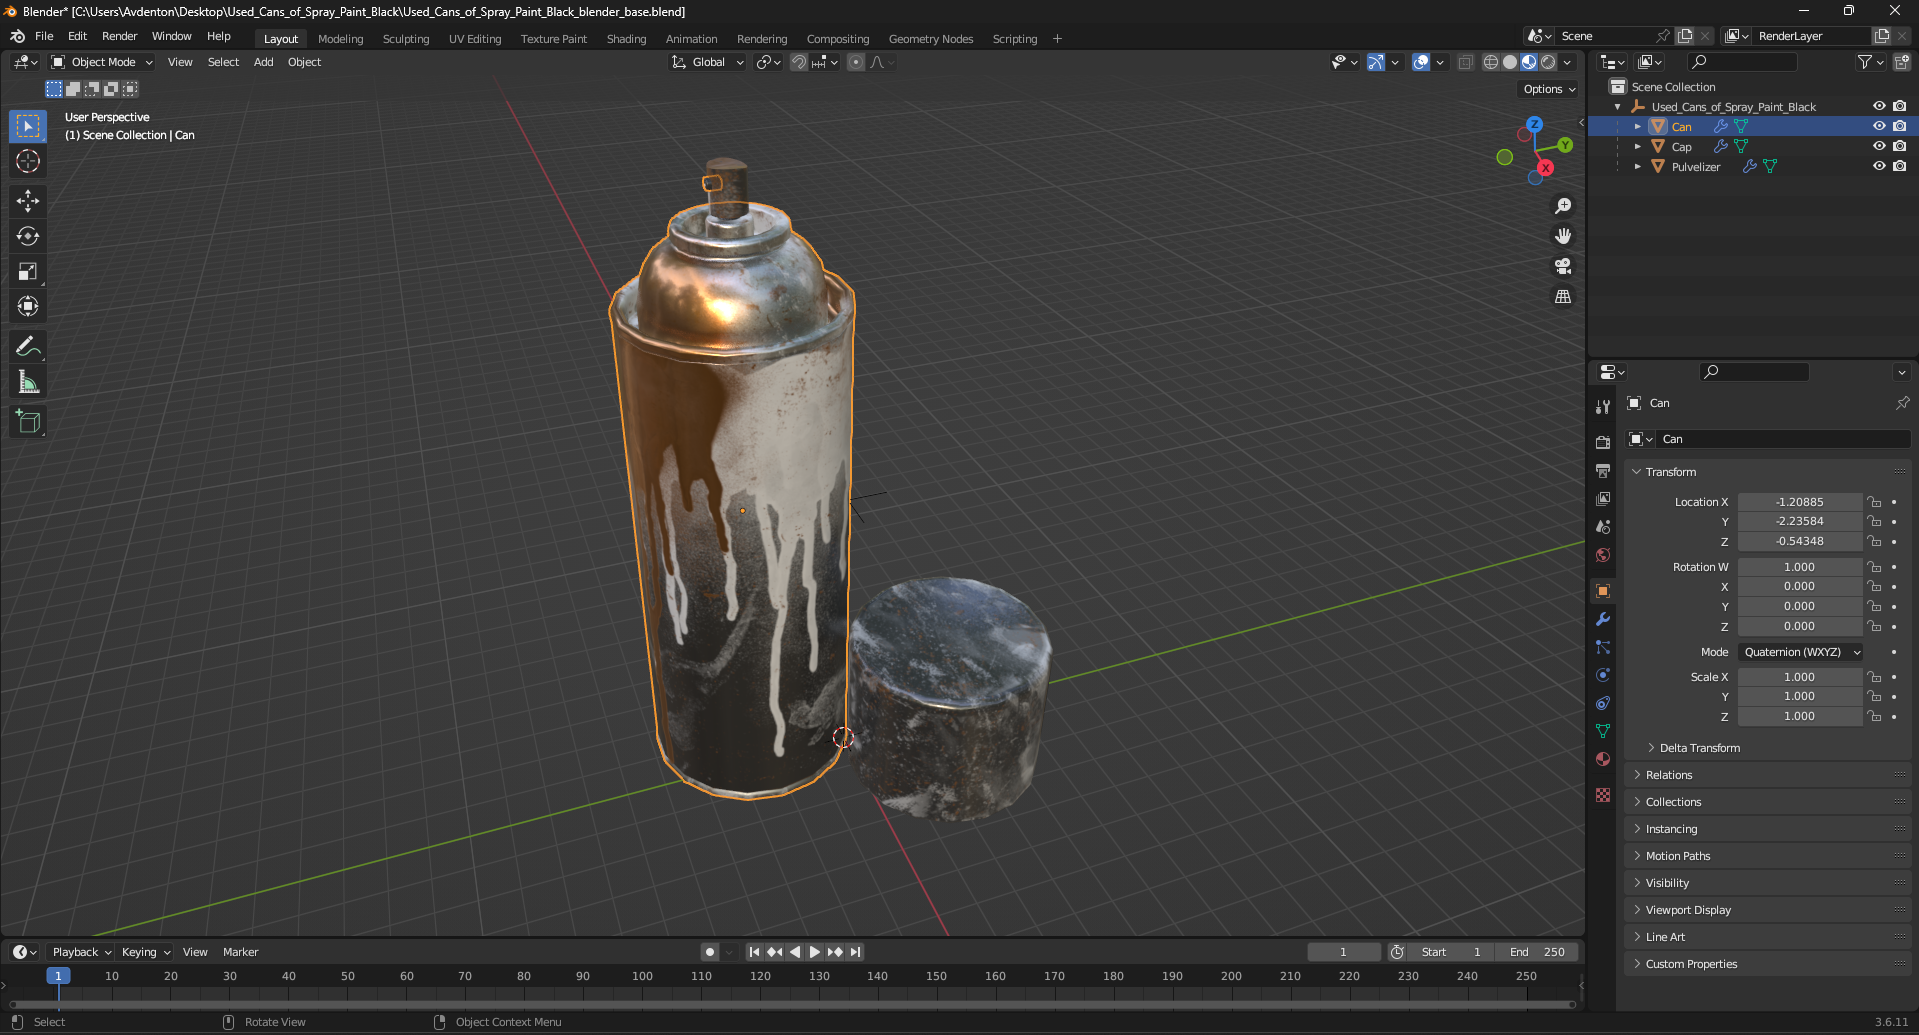Open Global transform orientation dropdown
The height and width of the screenshot is (1035, 1919).
[x=708, y=62]
